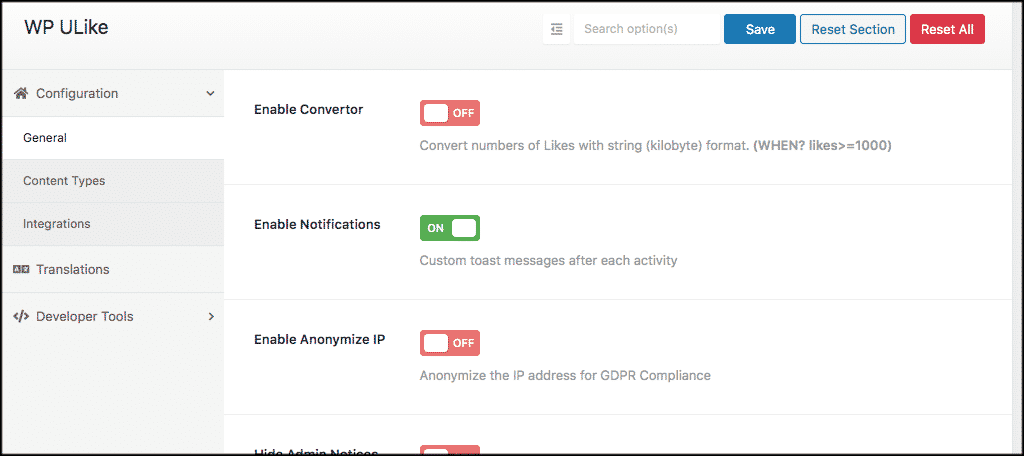This screenshot has height=456, width=1024.
Task: Click the Configuration menu label
Action: coord(77,93)
